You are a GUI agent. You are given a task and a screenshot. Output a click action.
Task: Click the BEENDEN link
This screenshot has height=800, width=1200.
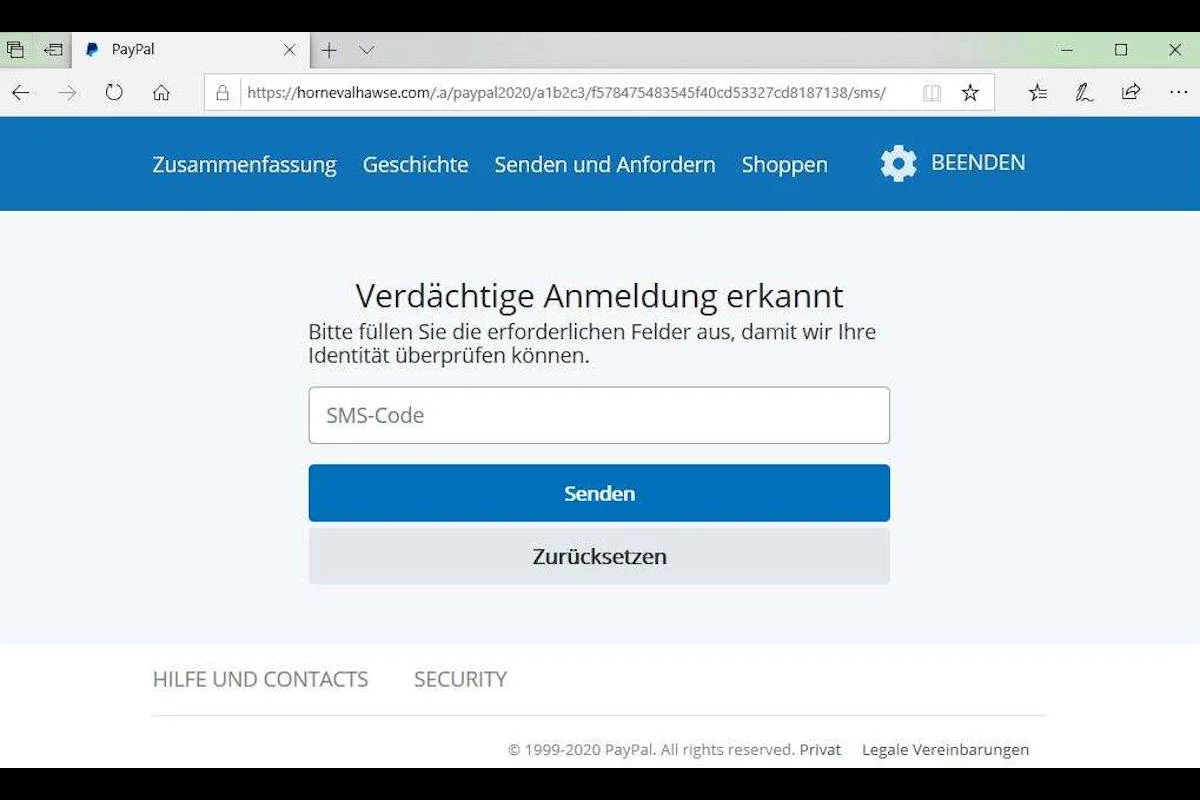click(x=978, y=163)
